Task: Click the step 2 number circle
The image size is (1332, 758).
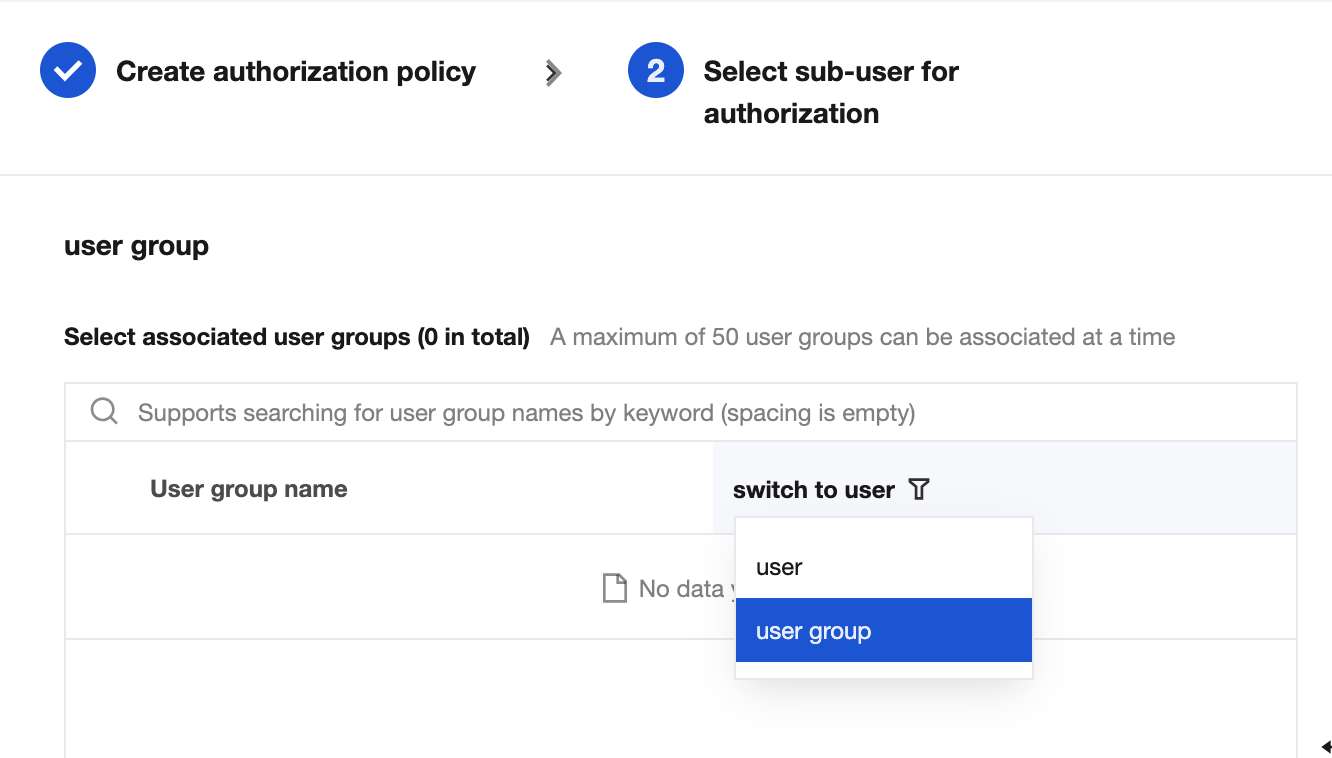Action: pyautogui.click(x=655, y=71)
